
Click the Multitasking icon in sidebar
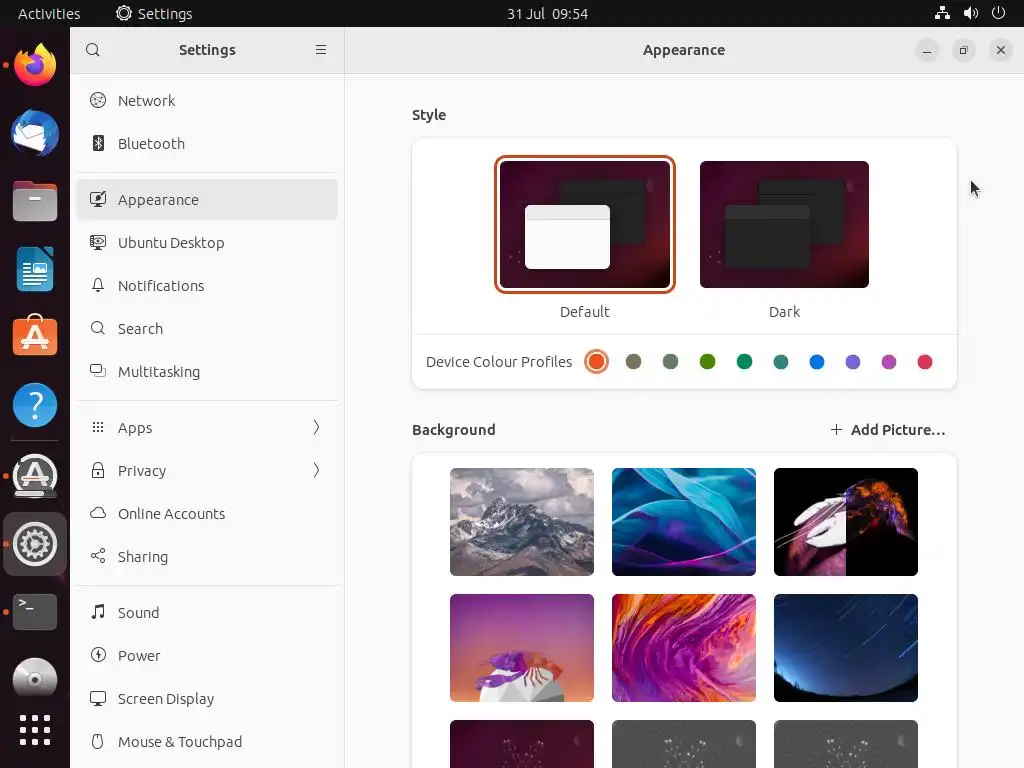pos(98,371)
